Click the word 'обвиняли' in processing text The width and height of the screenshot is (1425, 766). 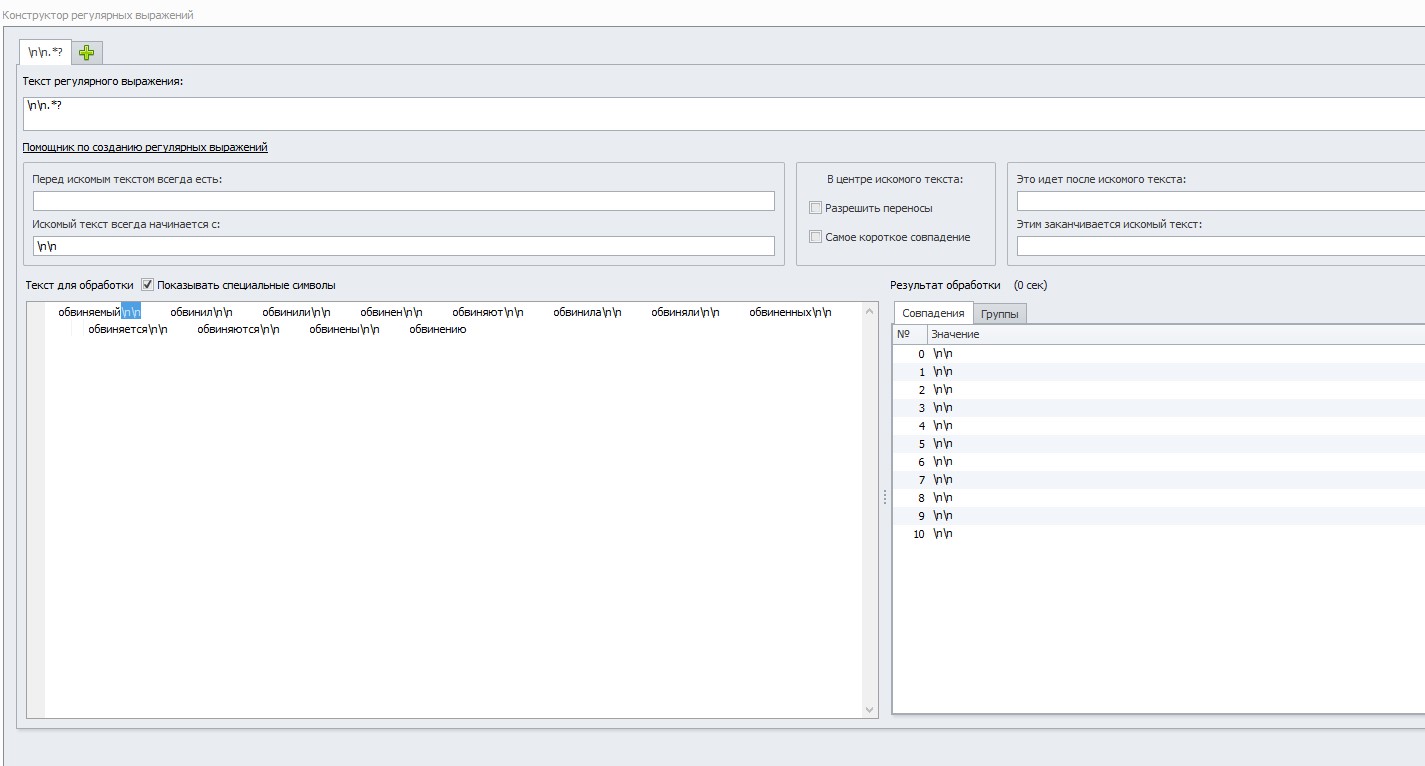[x=676, y=313]
